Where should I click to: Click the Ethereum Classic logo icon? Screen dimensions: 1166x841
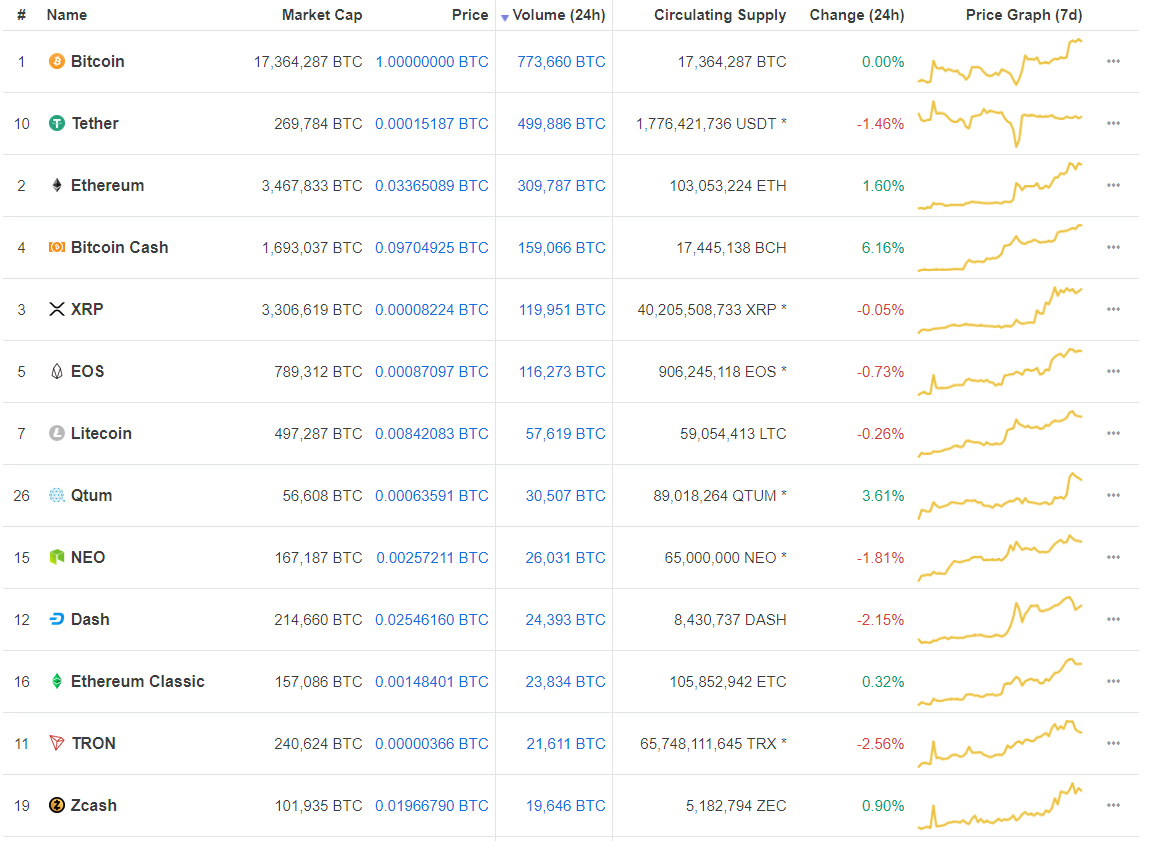(57, 681)
